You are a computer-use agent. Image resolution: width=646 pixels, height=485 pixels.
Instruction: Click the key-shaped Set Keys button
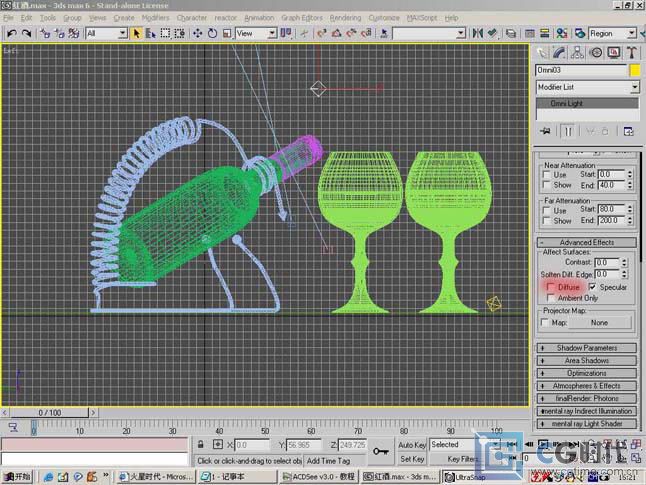tap(380, 451)
